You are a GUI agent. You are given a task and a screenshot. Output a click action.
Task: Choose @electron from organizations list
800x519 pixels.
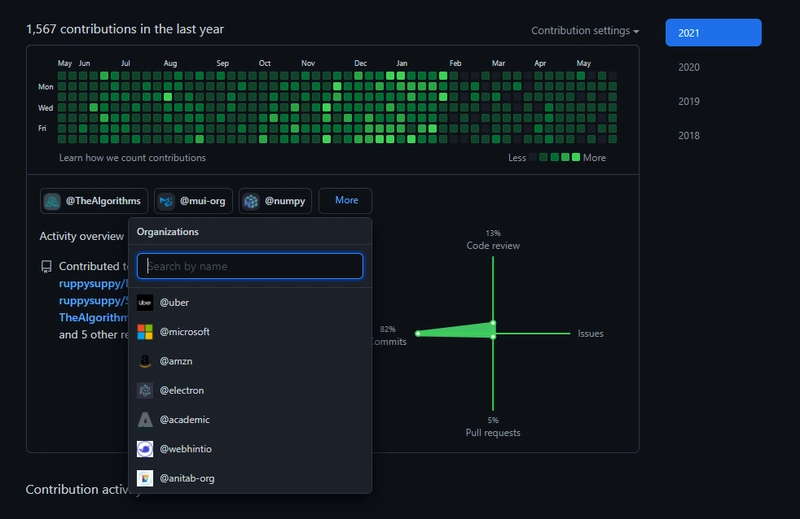pyautogui.click(x=250, y=390)
